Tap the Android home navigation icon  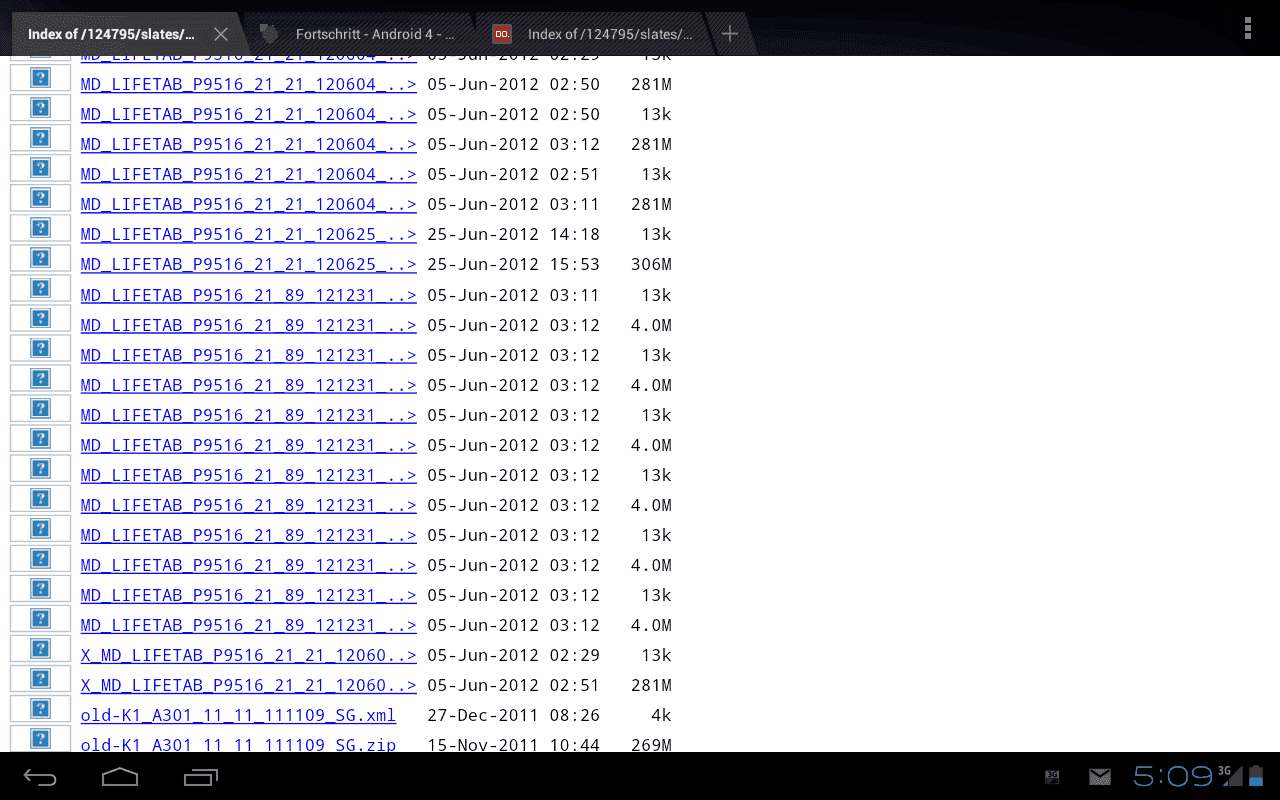coord(120,777)
